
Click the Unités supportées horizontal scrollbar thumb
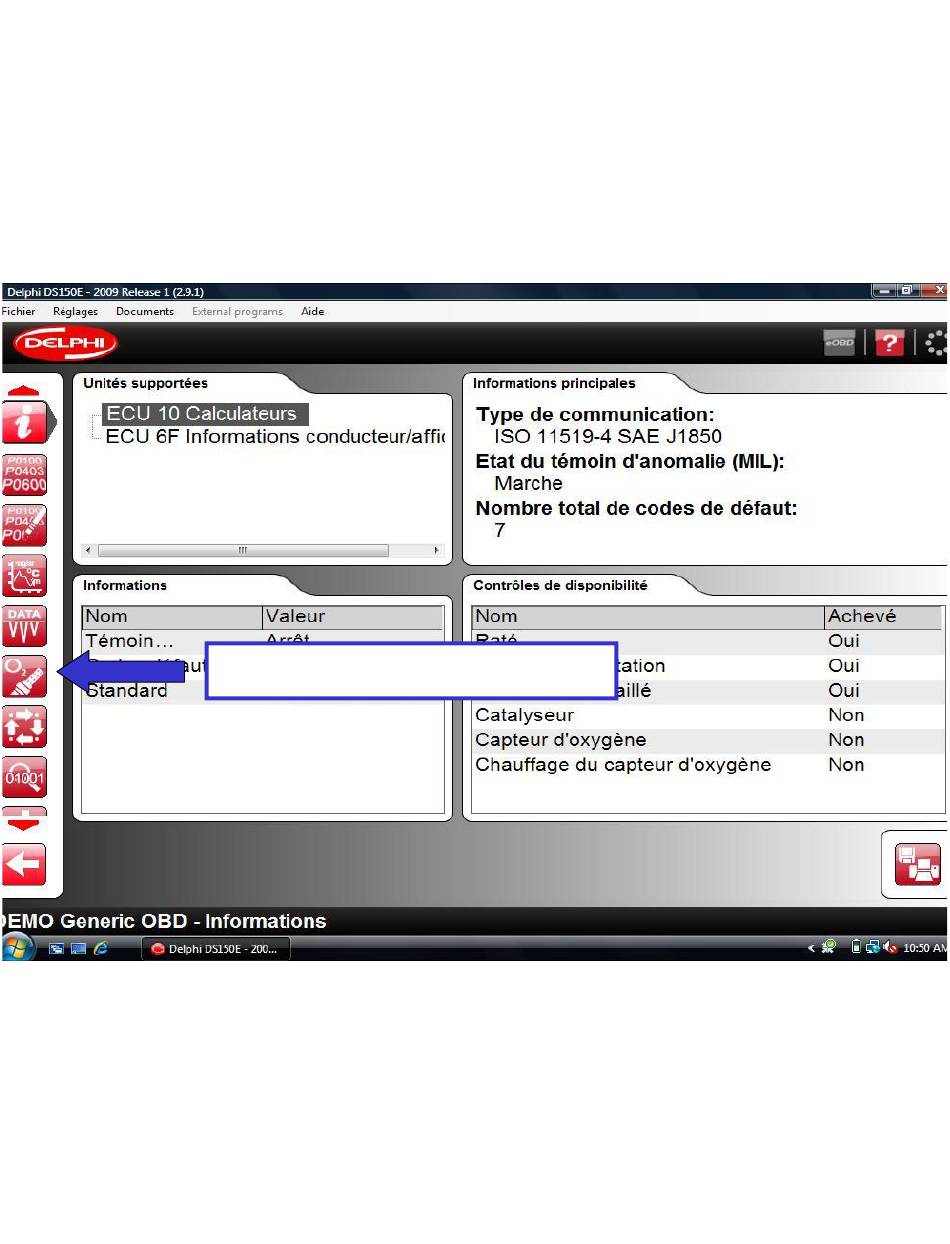243,550
